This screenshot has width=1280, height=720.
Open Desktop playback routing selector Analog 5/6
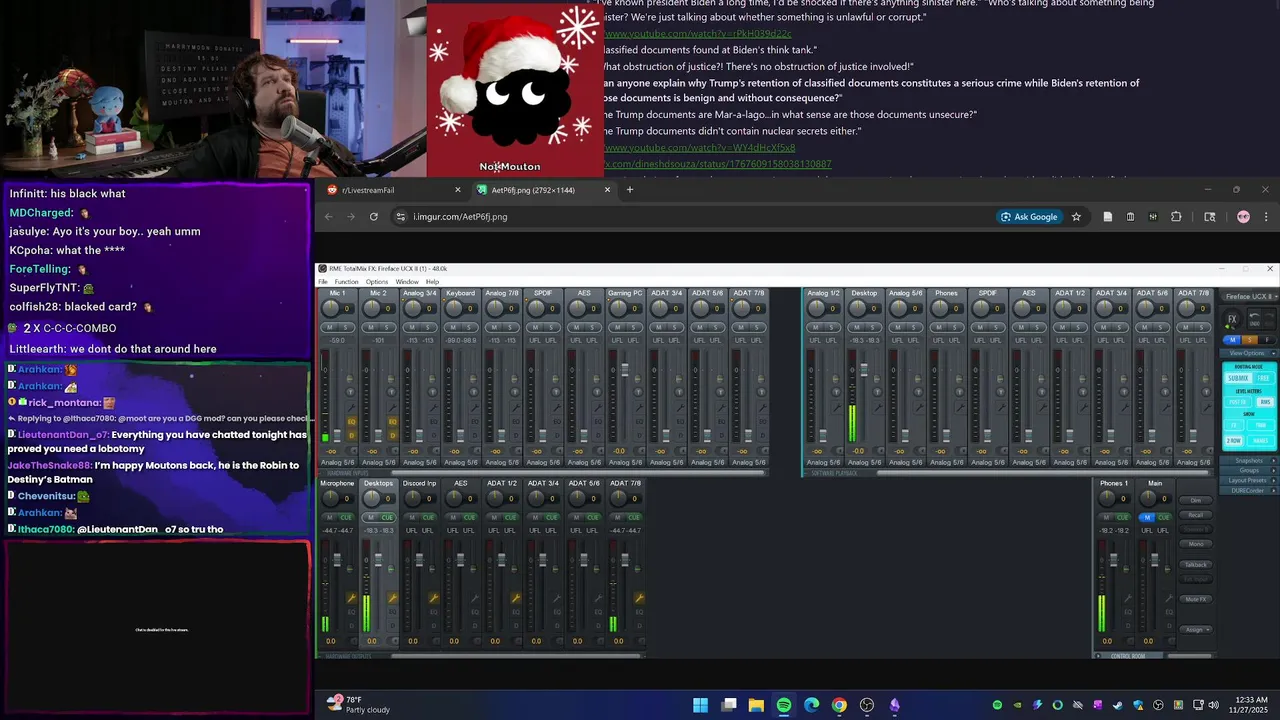click(864, 462)
